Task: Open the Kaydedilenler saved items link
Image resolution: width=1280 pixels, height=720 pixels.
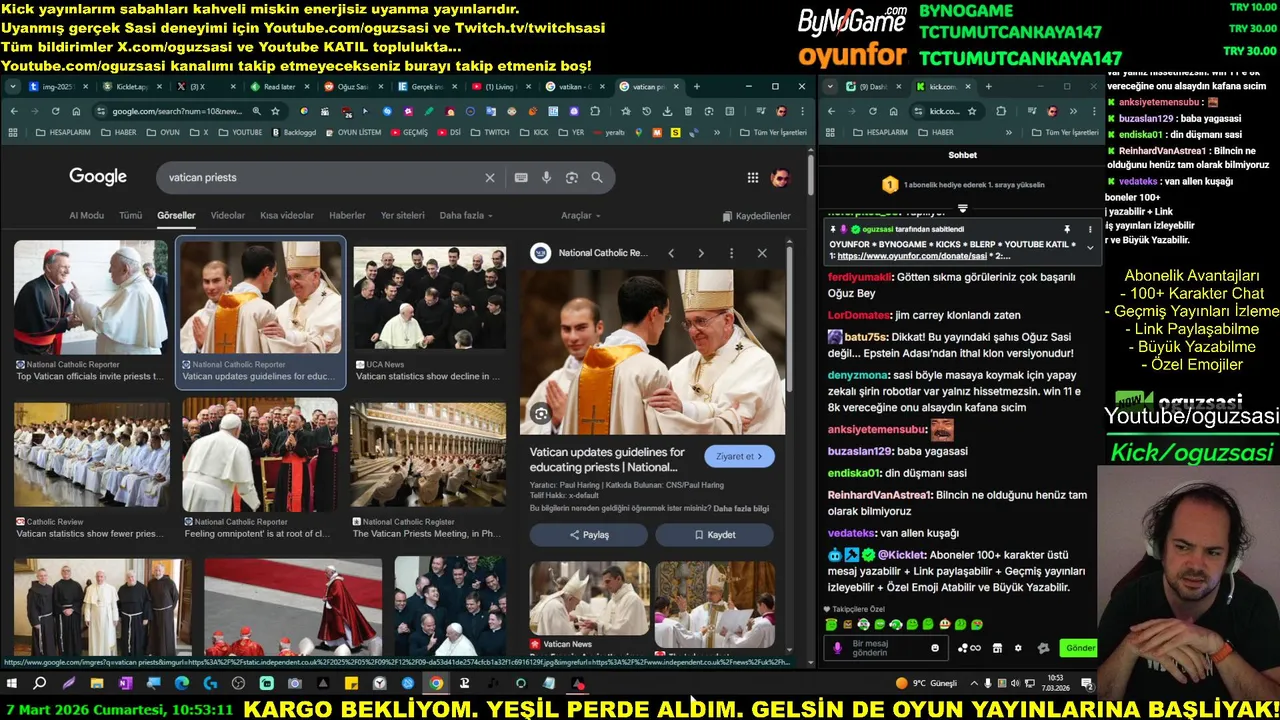Action: [756, 216]
